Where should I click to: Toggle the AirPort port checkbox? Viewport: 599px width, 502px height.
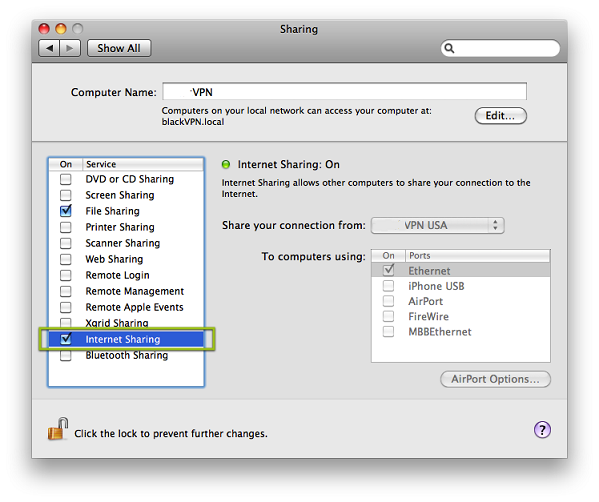[389, 301]
